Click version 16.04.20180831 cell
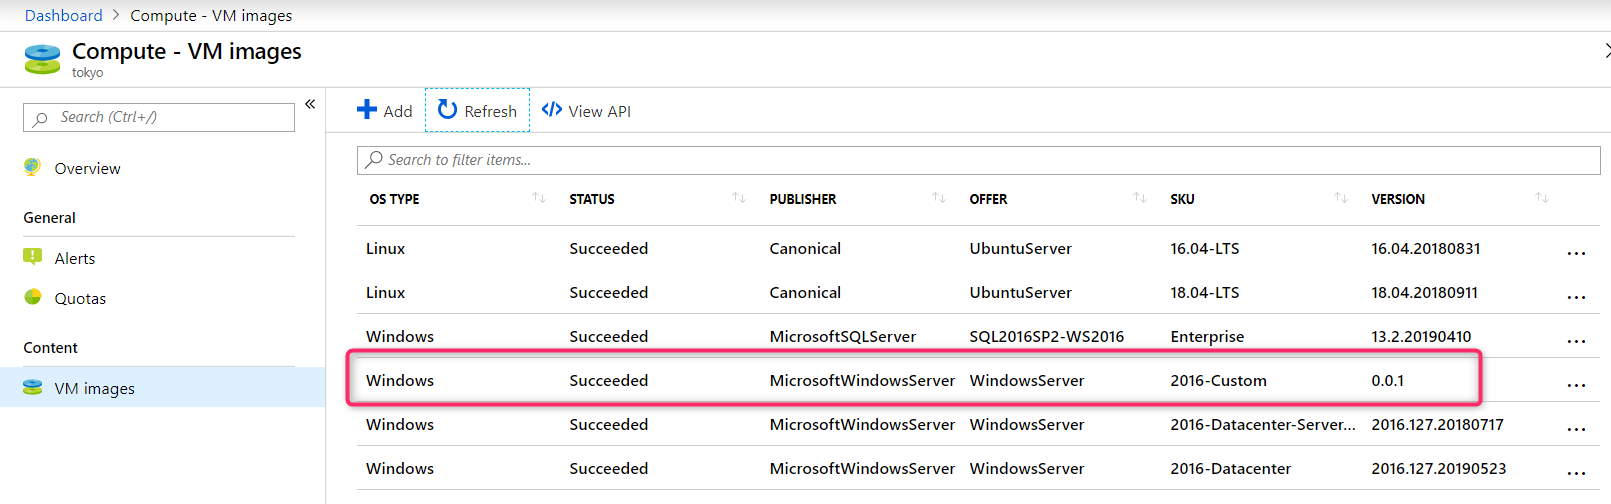Image resolution: width=1611 pixels, height=504 pixels. point(1426,249)
